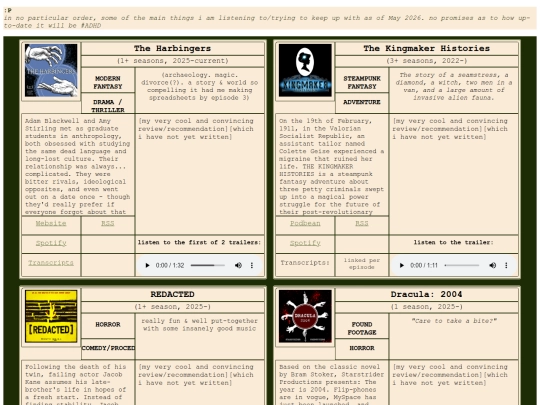The height and width of the screenshot is (405, 540).
Task: Open the Kingmaker Histories Spotify link
Action: click(305, 243)
